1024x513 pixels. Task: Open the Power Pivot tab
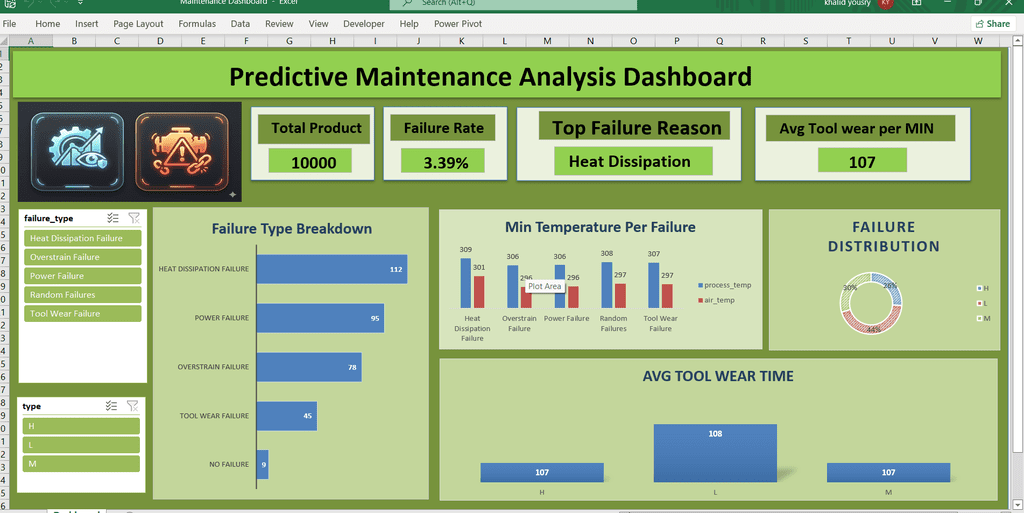(458, 23)
